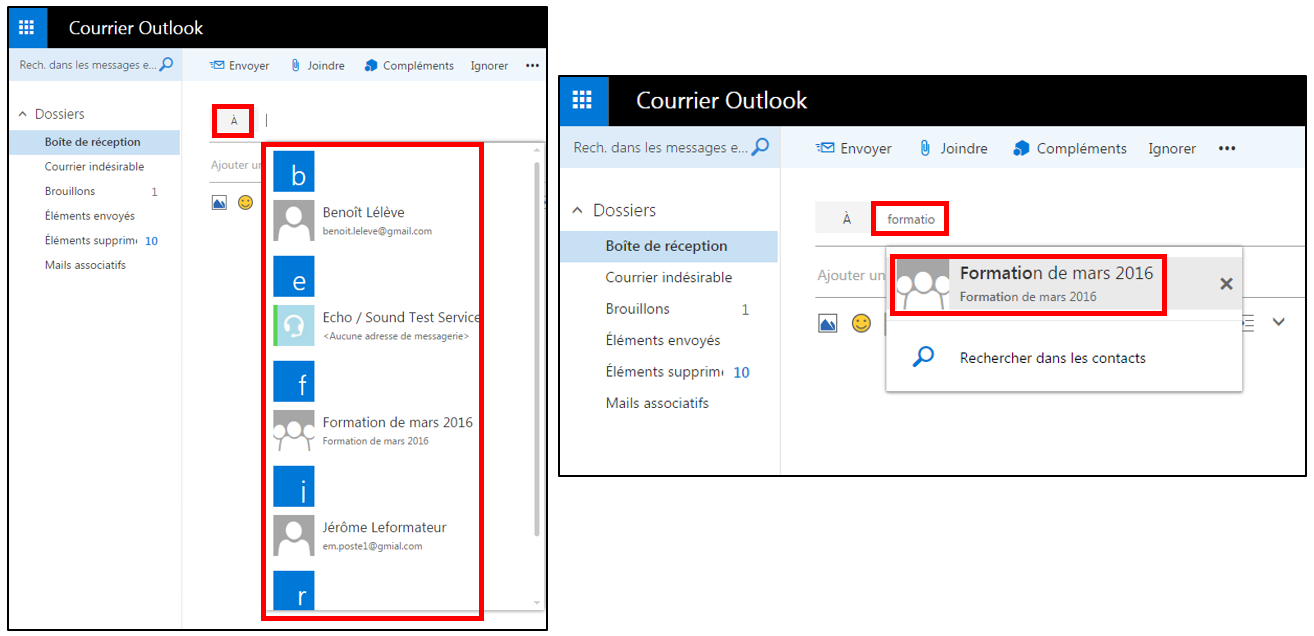
Task: Open app launcher grid in left window
Action: pyautogui.click(x=28, y=28)
